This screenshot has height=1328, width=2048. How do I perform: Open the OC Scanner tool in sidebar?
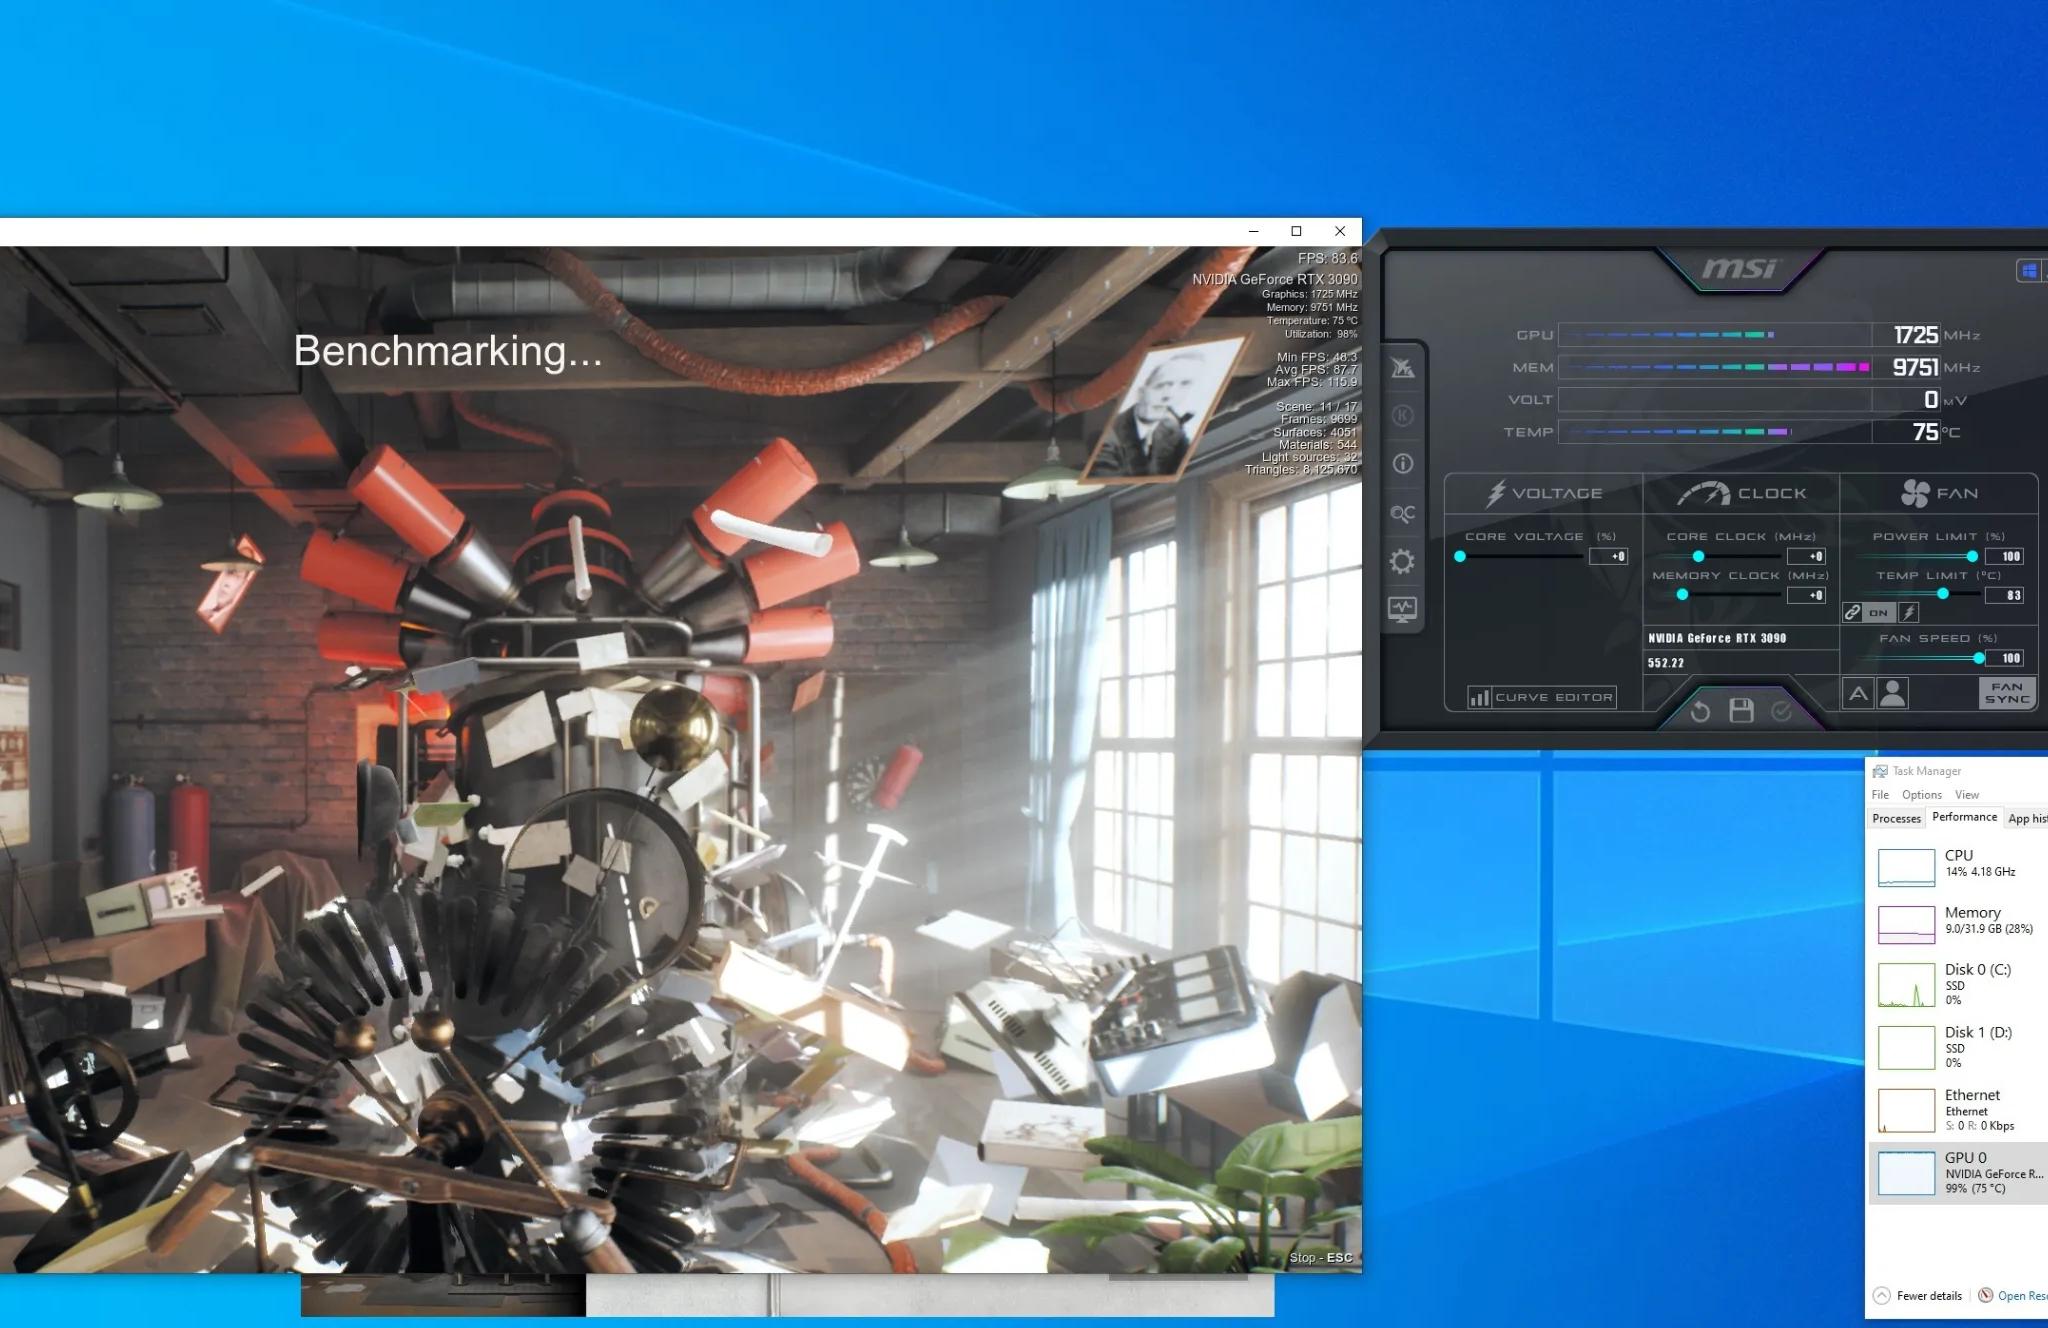tap(1402, 514)
